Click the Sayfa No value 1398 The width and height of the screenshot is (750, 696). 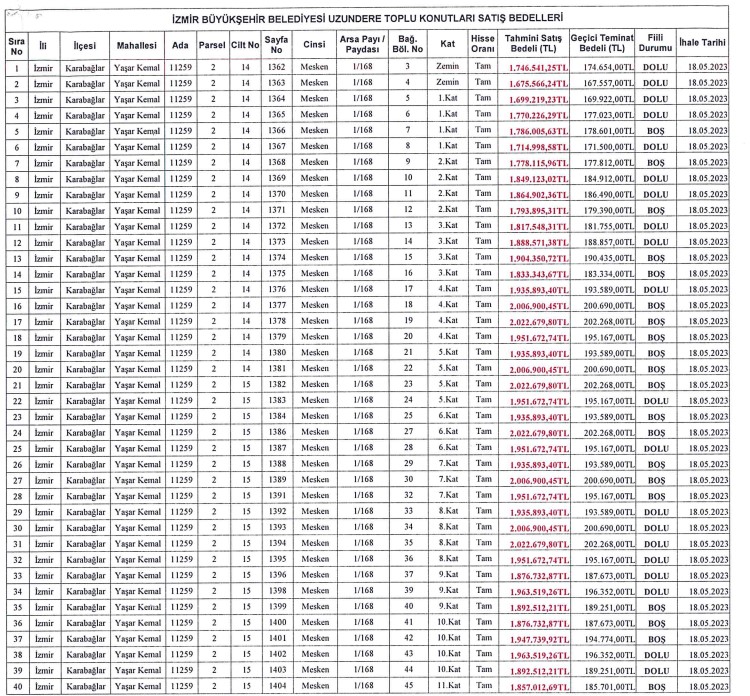coord(278,591)
